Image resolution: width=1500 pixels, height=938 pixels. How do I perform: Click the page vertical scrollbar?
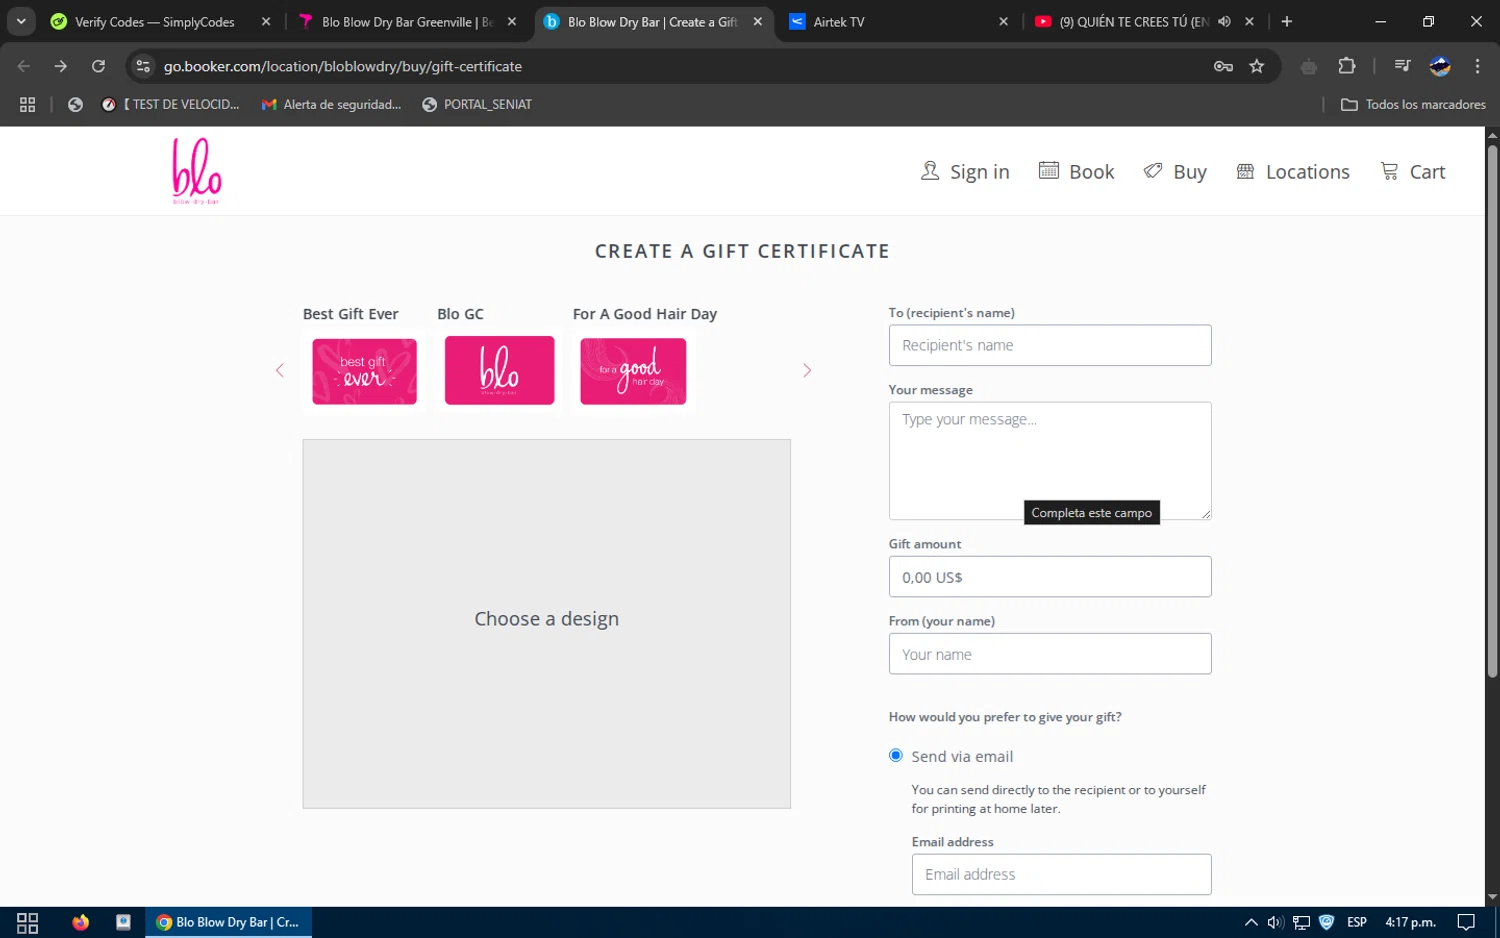pyautogui.click(x=1492, y=412)
